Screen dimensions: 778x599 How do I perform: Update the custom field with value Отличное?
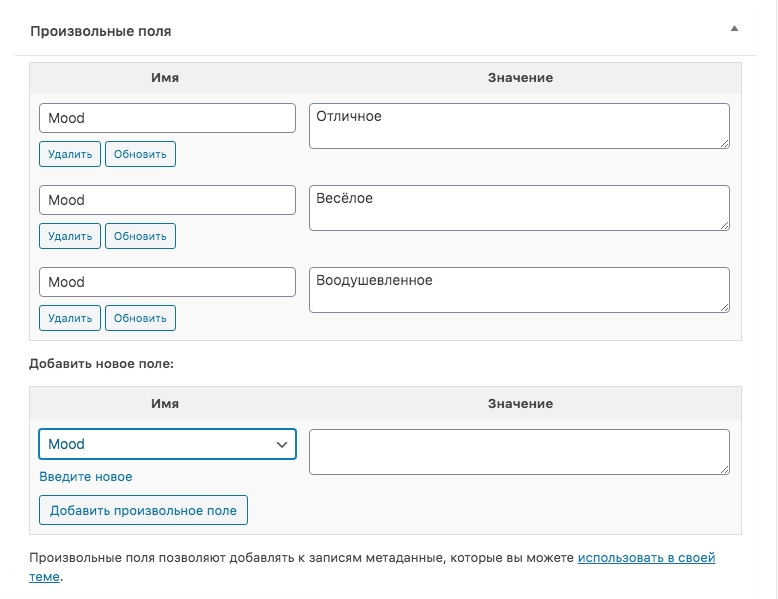[140, 154]
